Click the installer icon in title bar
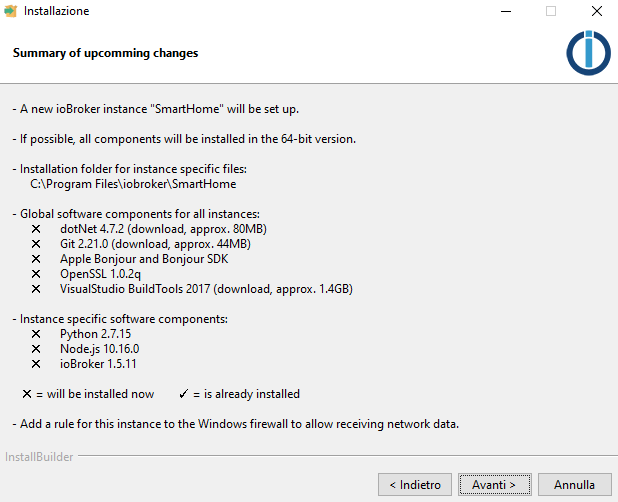The height and width of the screenshot is (502, 618). click(11, 11)
